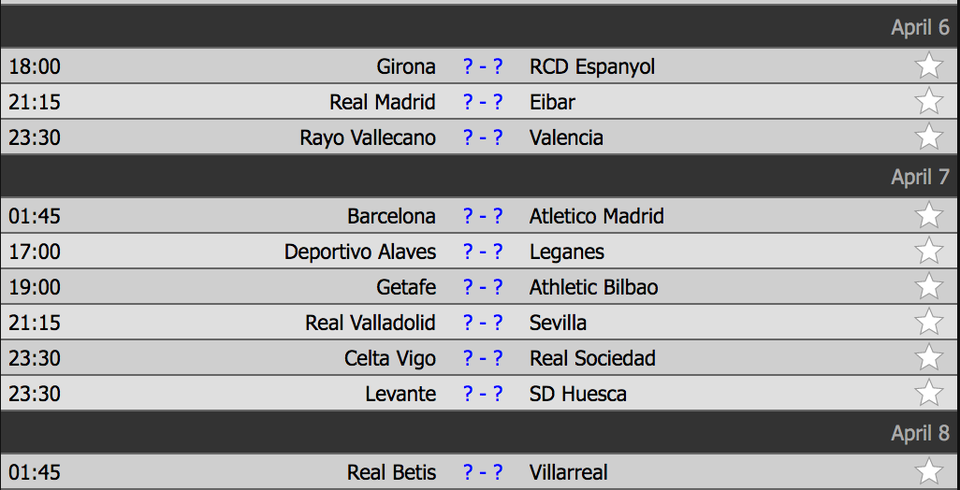Toggle favorite star for Levante vs SD Huesca
Screen dimensions: 960x490
click(929, 393)
